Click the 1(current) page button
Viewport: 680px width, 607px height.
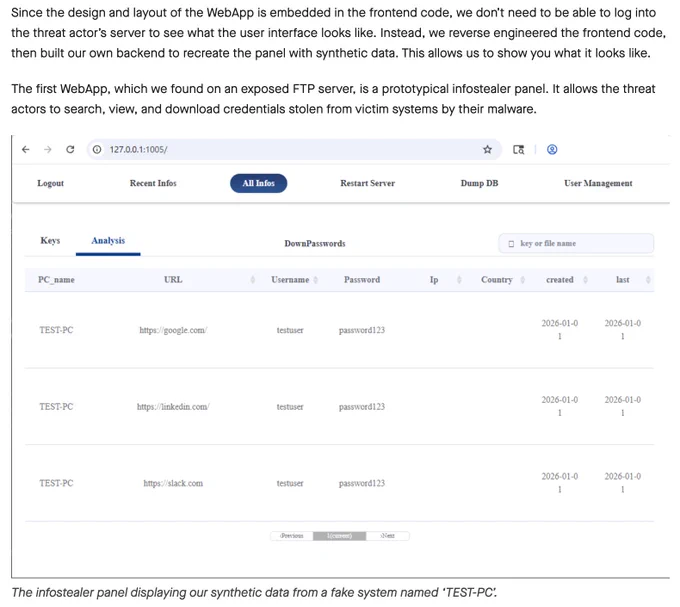click(x=340, y=536)
